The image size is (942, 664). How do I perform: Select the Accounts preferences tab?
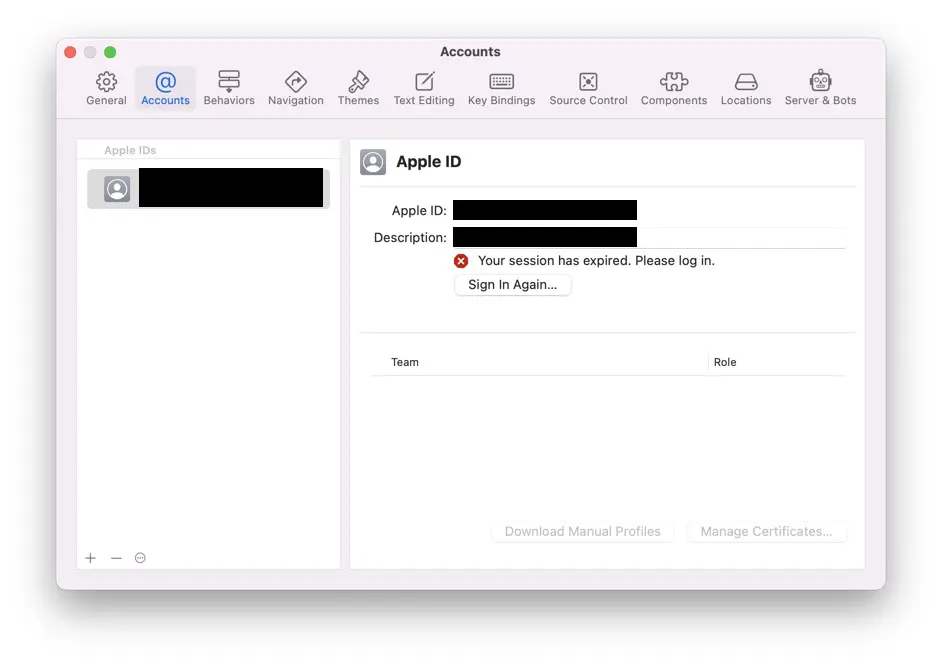coord(165,88)
